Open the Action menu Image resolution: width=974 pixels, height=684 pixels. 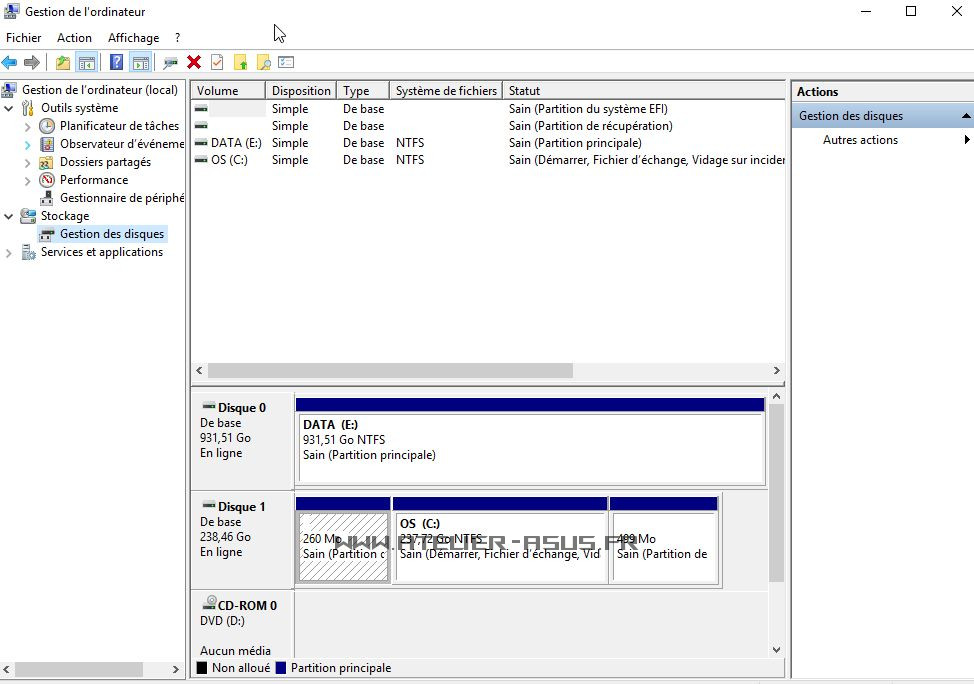74,38
